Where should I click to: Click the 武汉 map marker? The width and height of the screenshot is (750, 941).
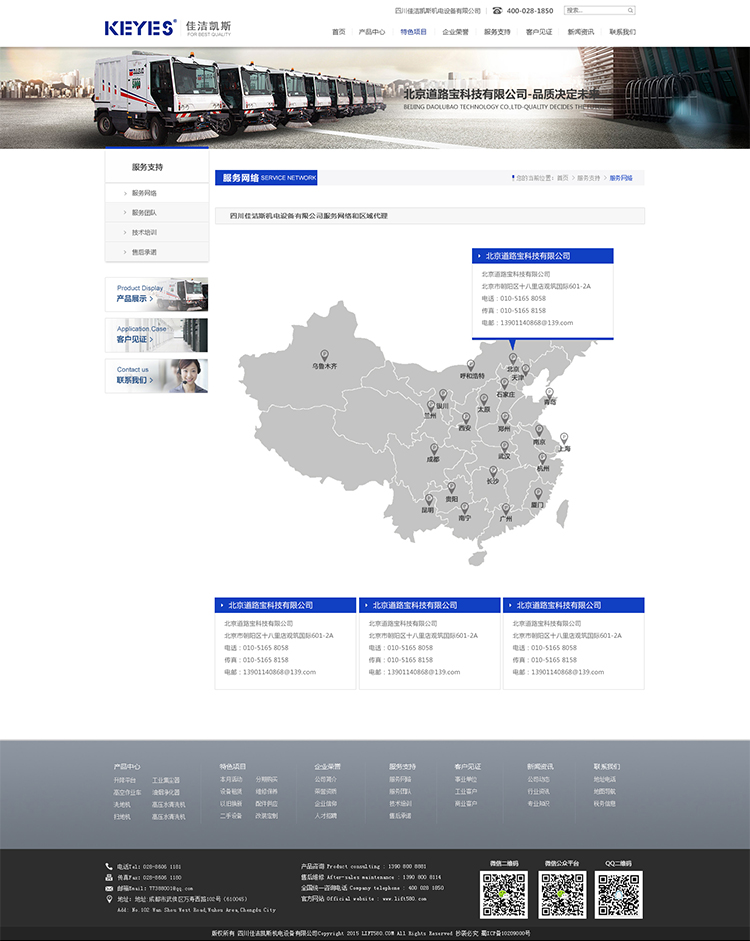point(505,446)
